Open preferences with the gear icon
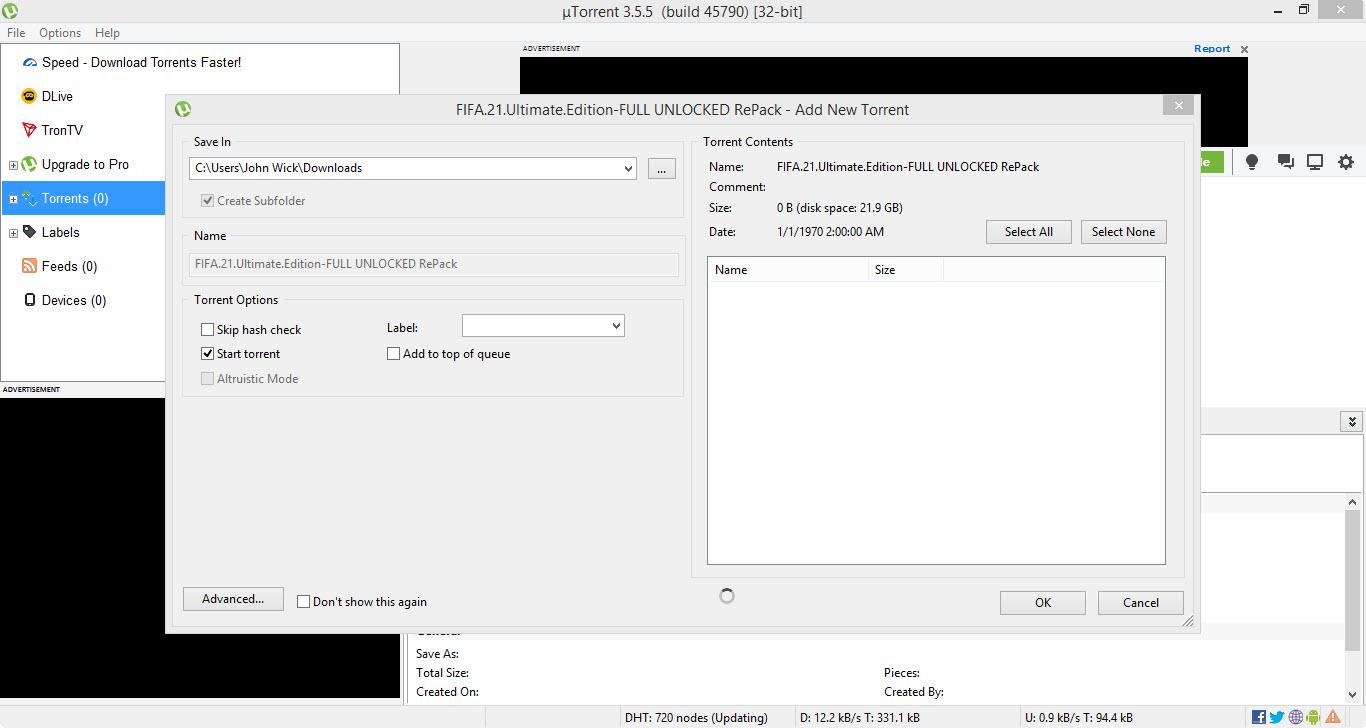 [x=1346, y=162]
